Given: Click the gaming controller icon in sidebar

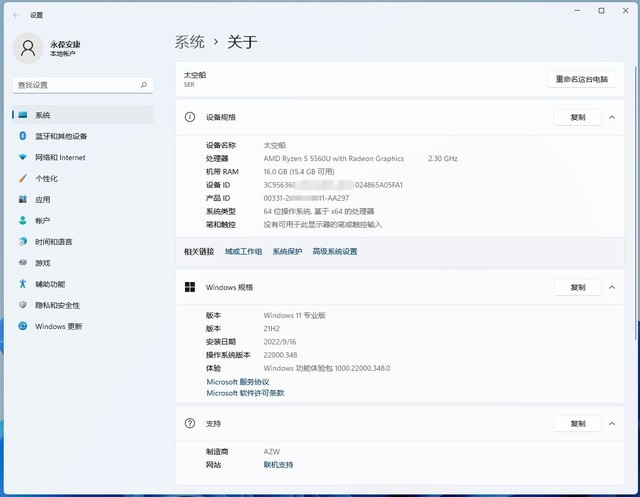Looking at the screenshot, I should (23, 262).
